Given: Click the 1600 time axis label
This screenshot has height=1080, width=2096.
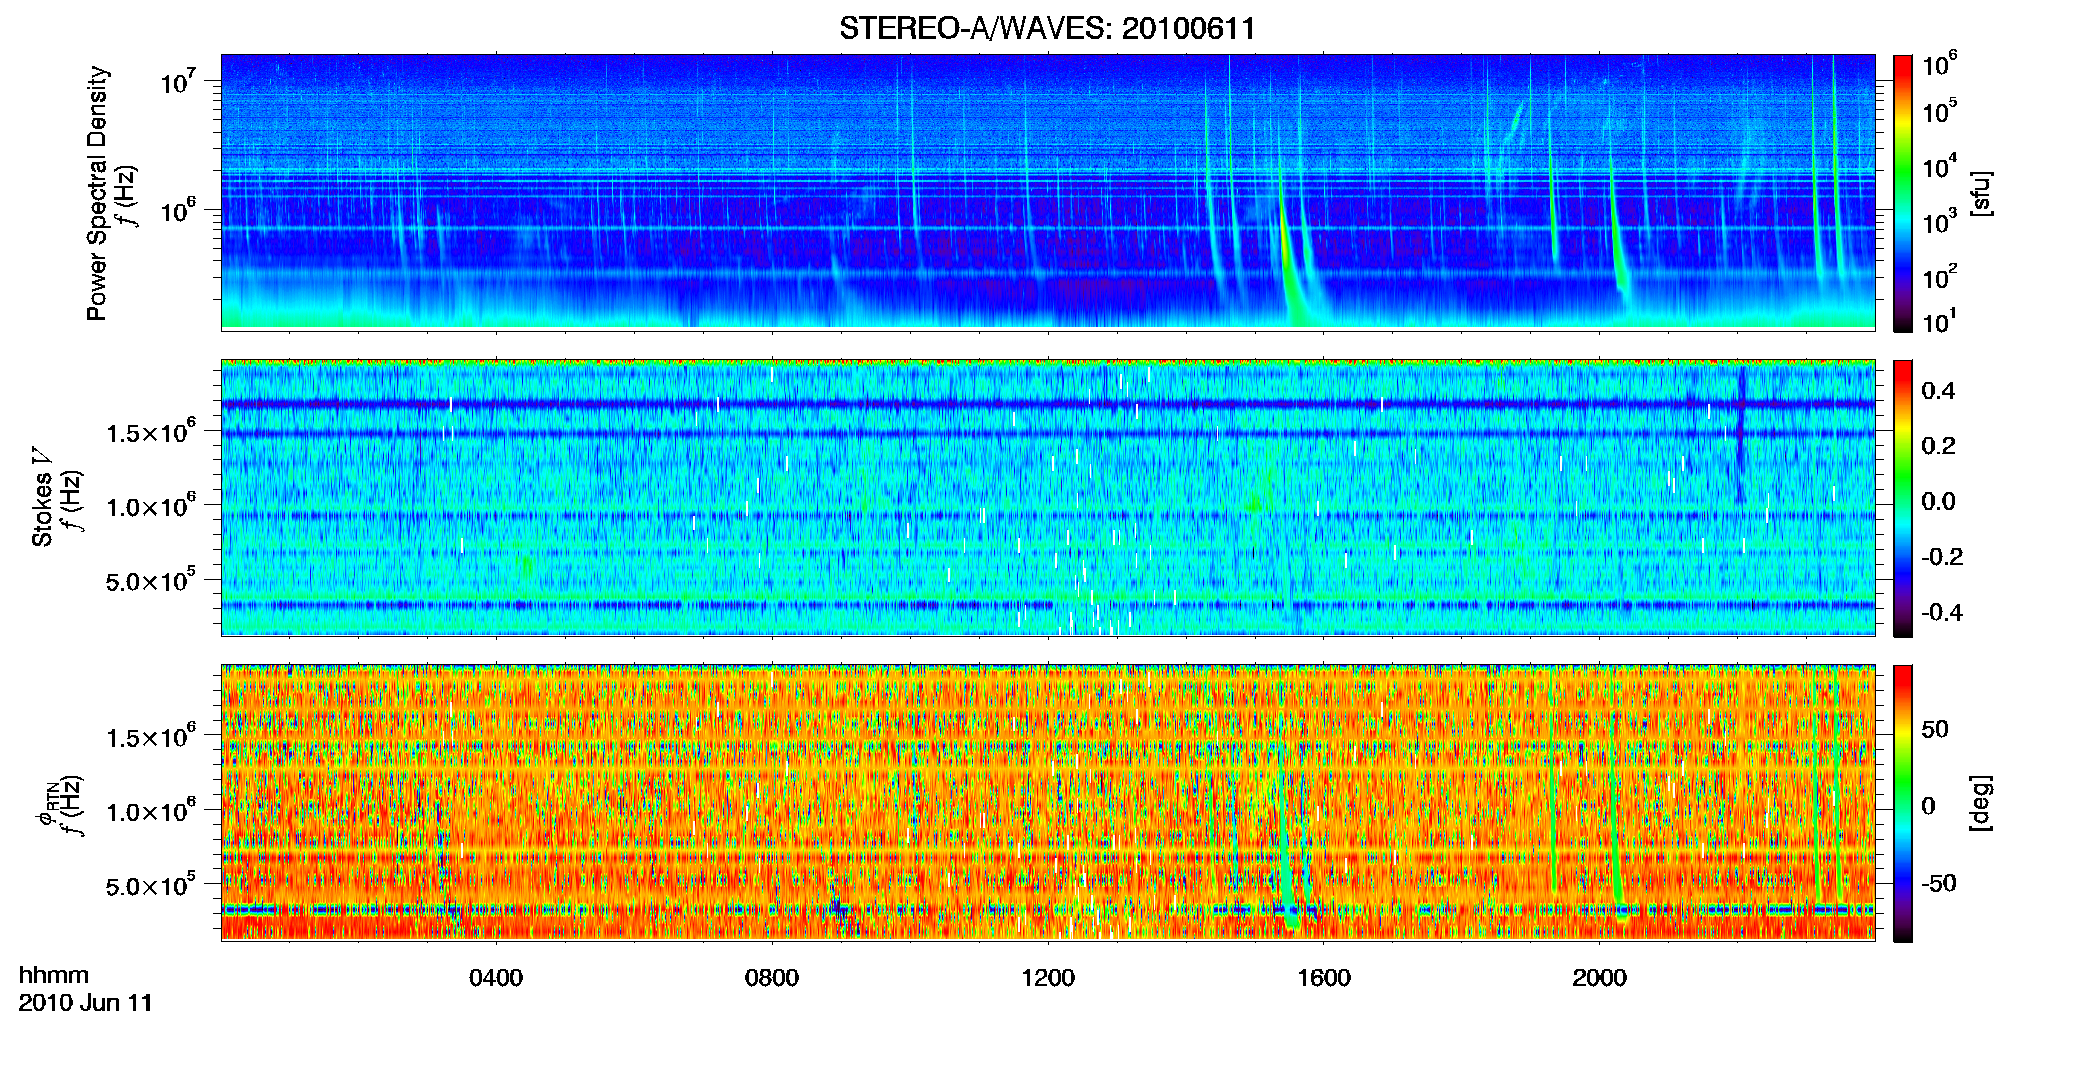Looking at the screenshot, I should 1324,978.
